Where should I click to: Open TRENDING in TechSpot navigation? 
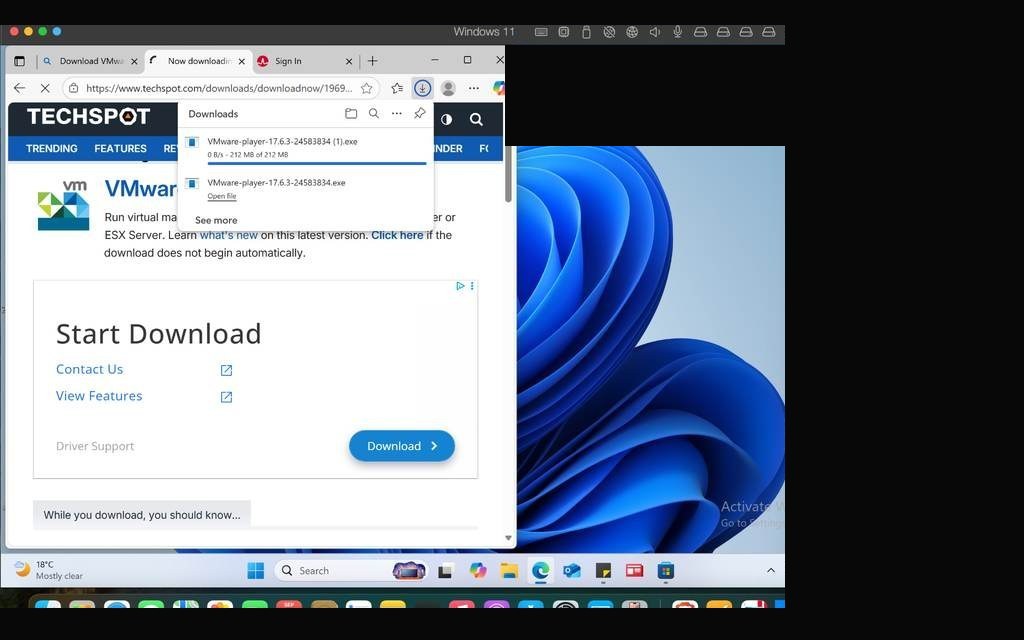click(x=52, y=149)
